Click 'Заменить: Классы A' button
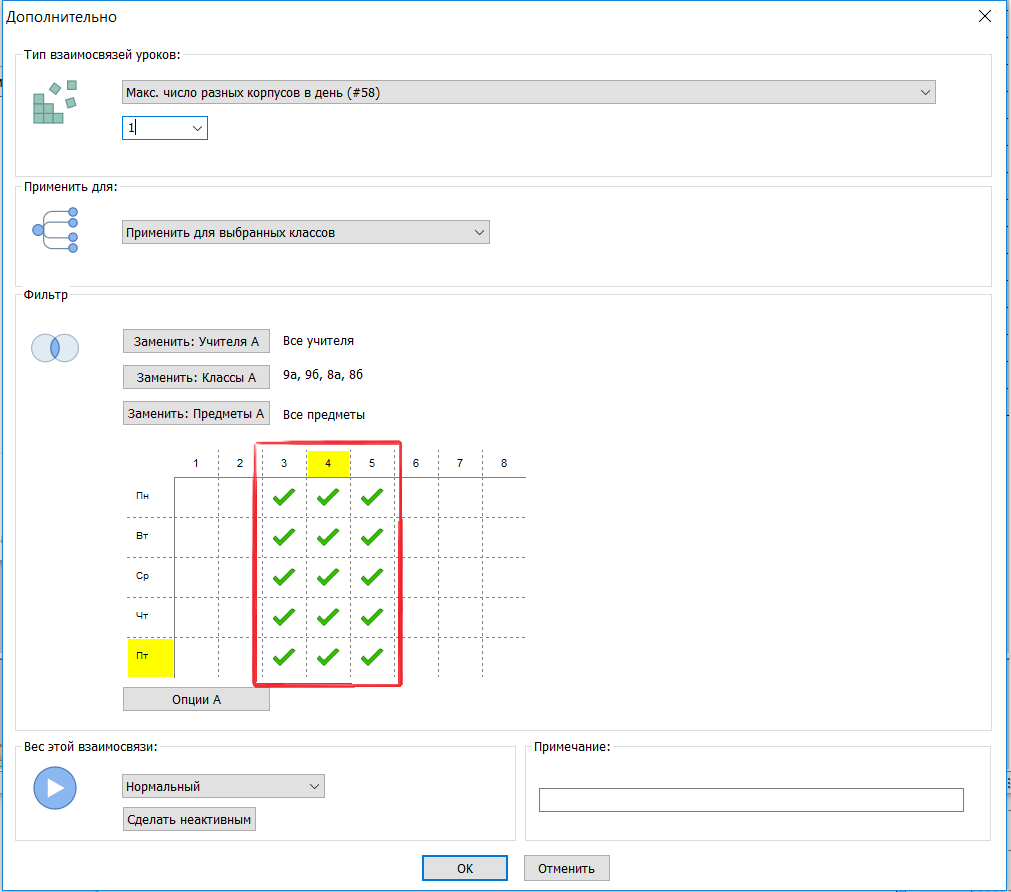1011x892 pixels. click(x=196, y=377)
